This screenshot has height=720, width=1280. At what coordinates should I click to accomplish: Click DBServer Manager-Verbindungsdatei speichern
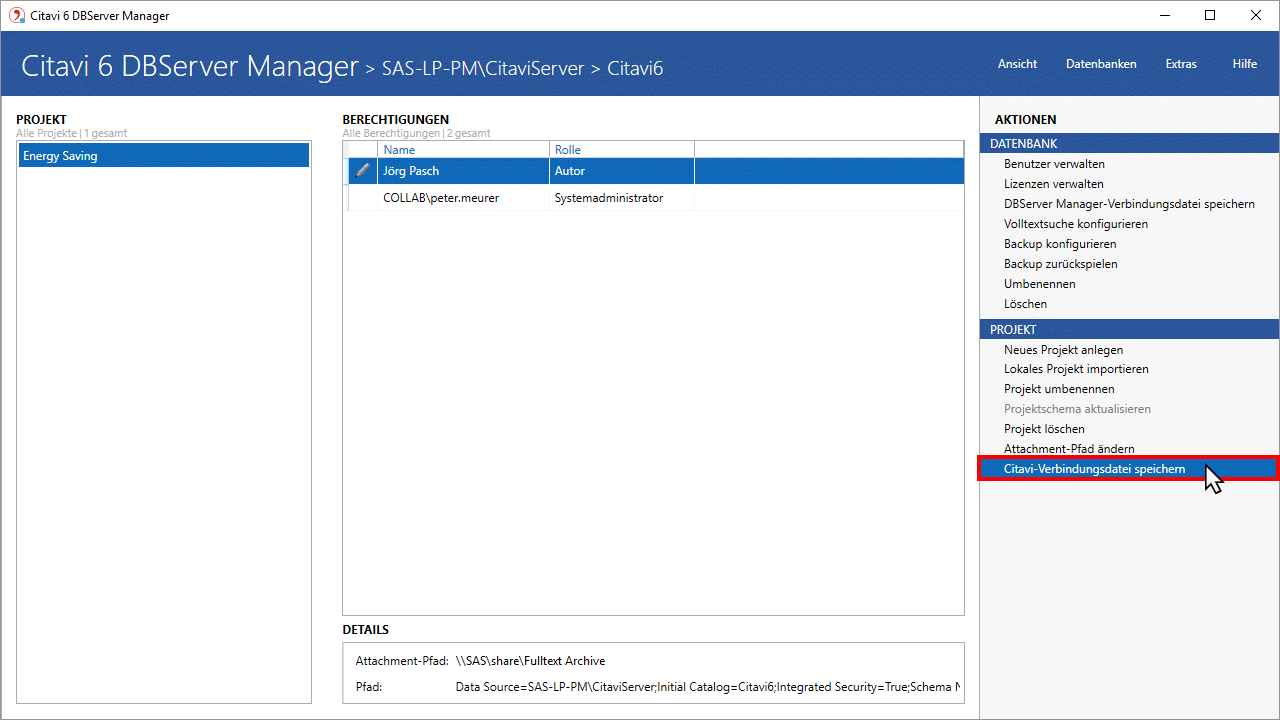[1129, 204]
